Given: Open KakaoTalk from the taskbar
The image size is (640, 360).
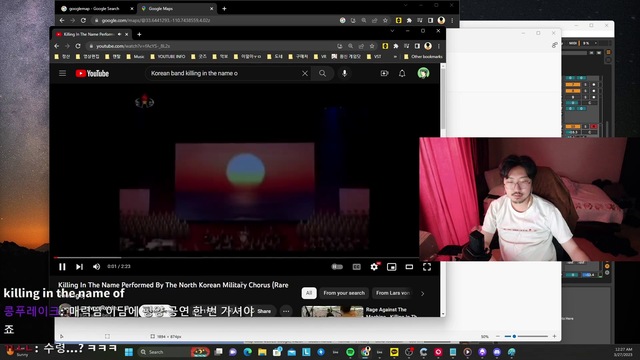Looking at the screenshot, I should (394, 352).
